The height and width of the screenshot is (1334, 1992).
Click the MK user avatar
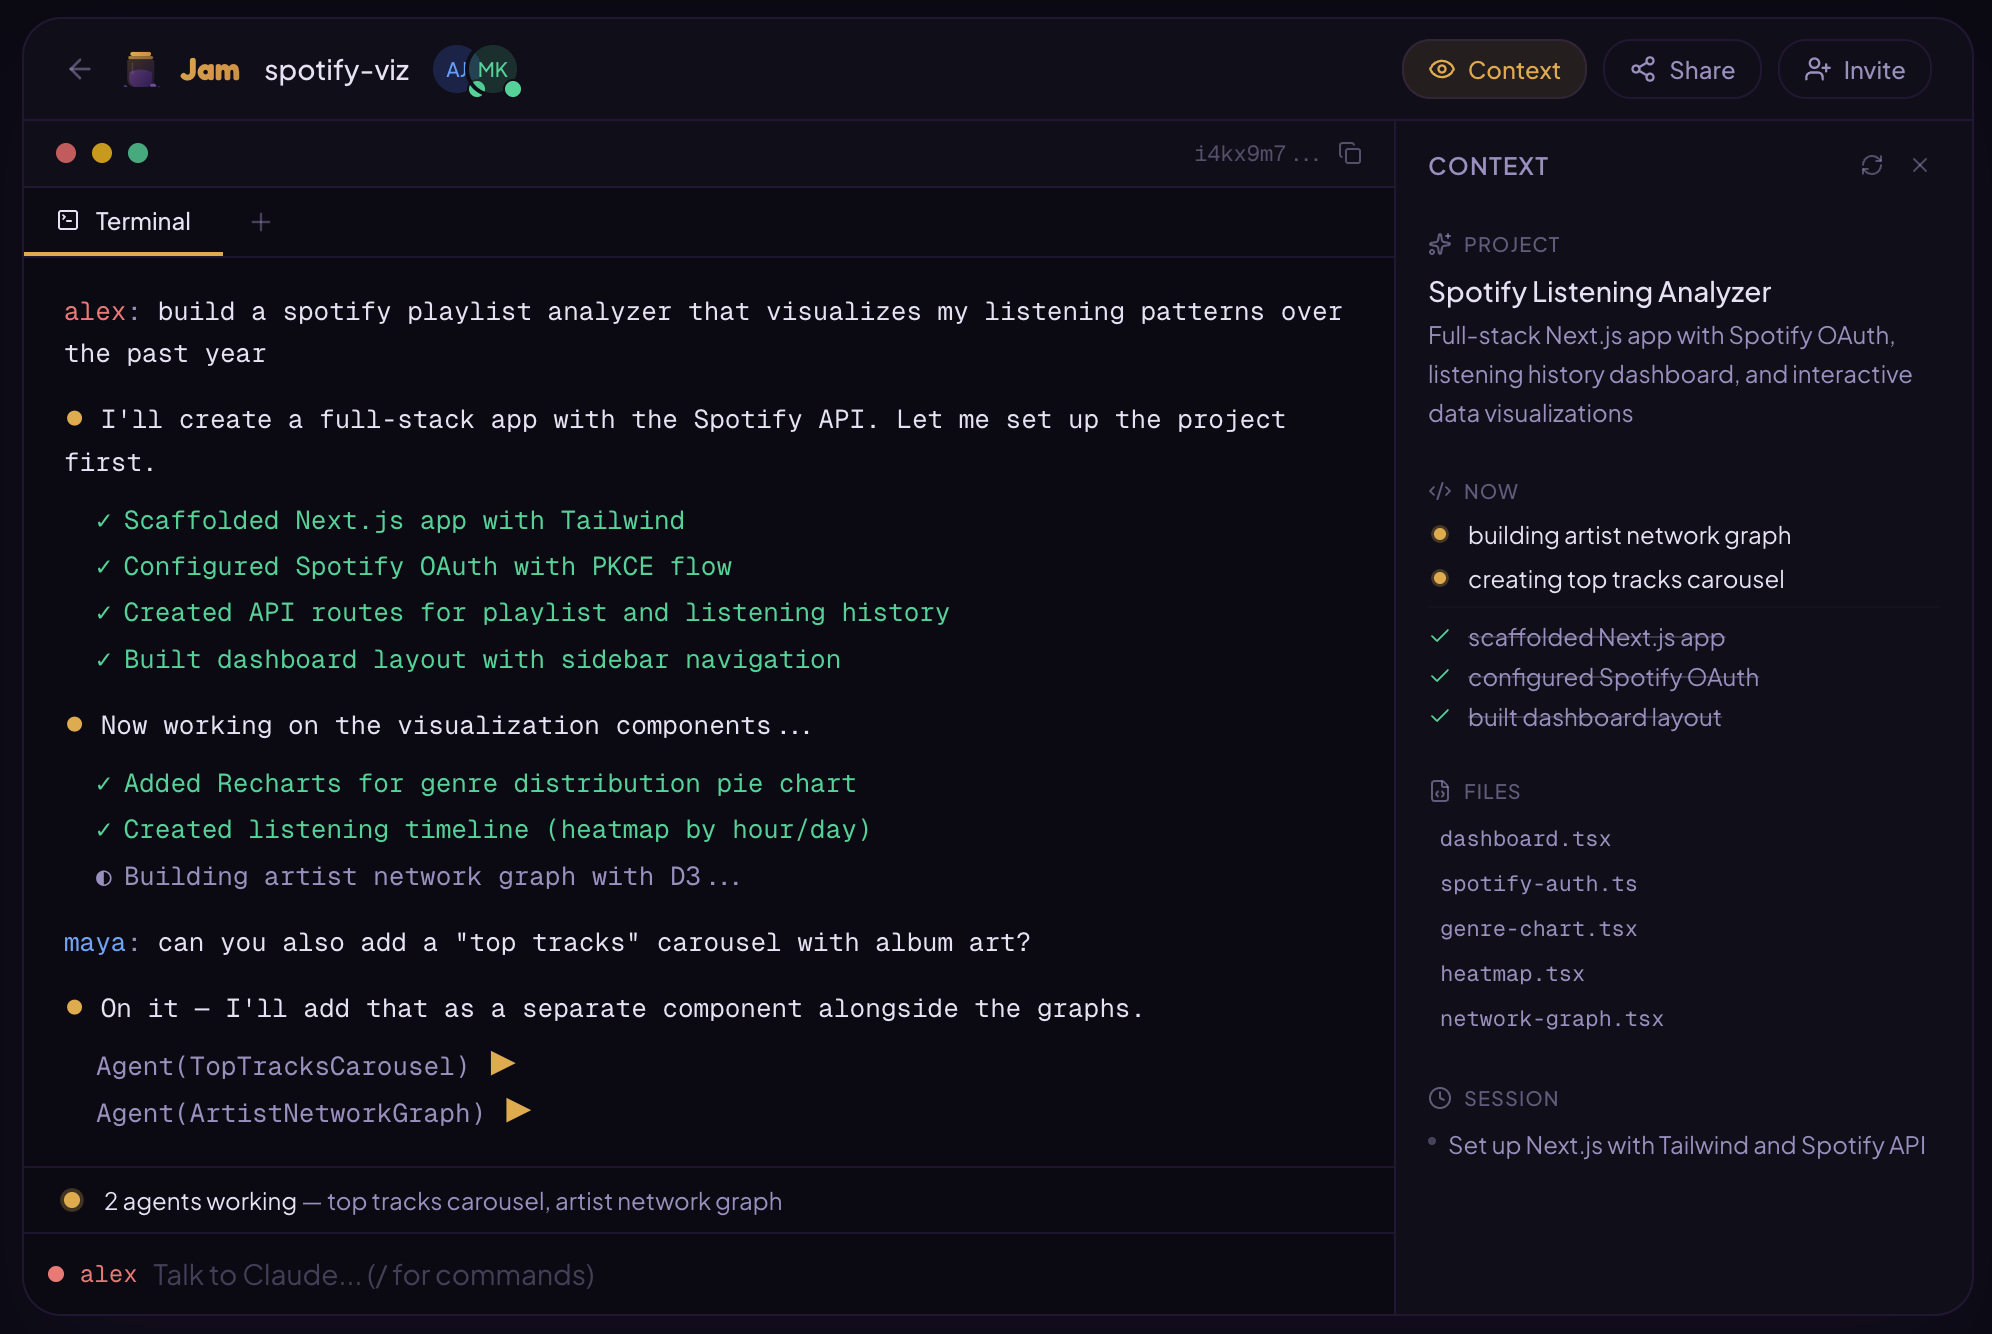point(494,70)
